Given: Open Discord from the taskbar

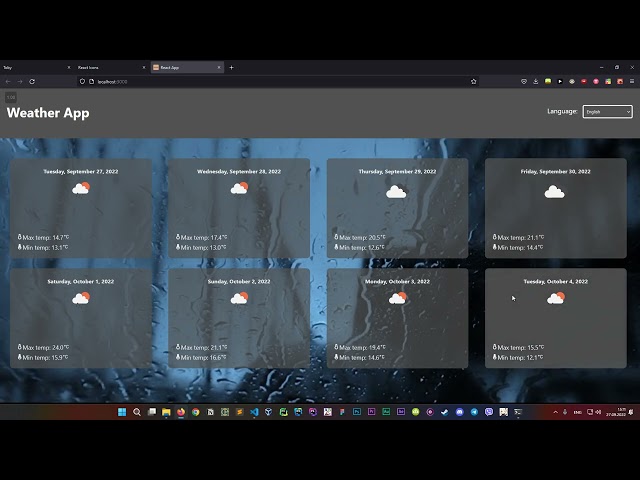Looking at the screenshot, I should (x=460, y=412).
